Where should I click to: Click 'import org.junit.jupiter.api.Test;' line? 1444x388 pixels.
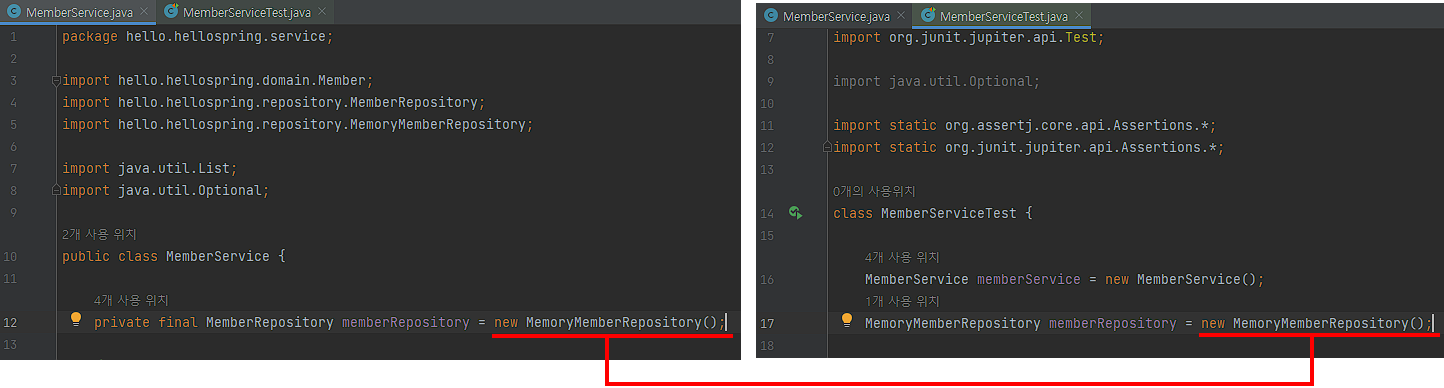pyautogui.click(x=968, y=37)
